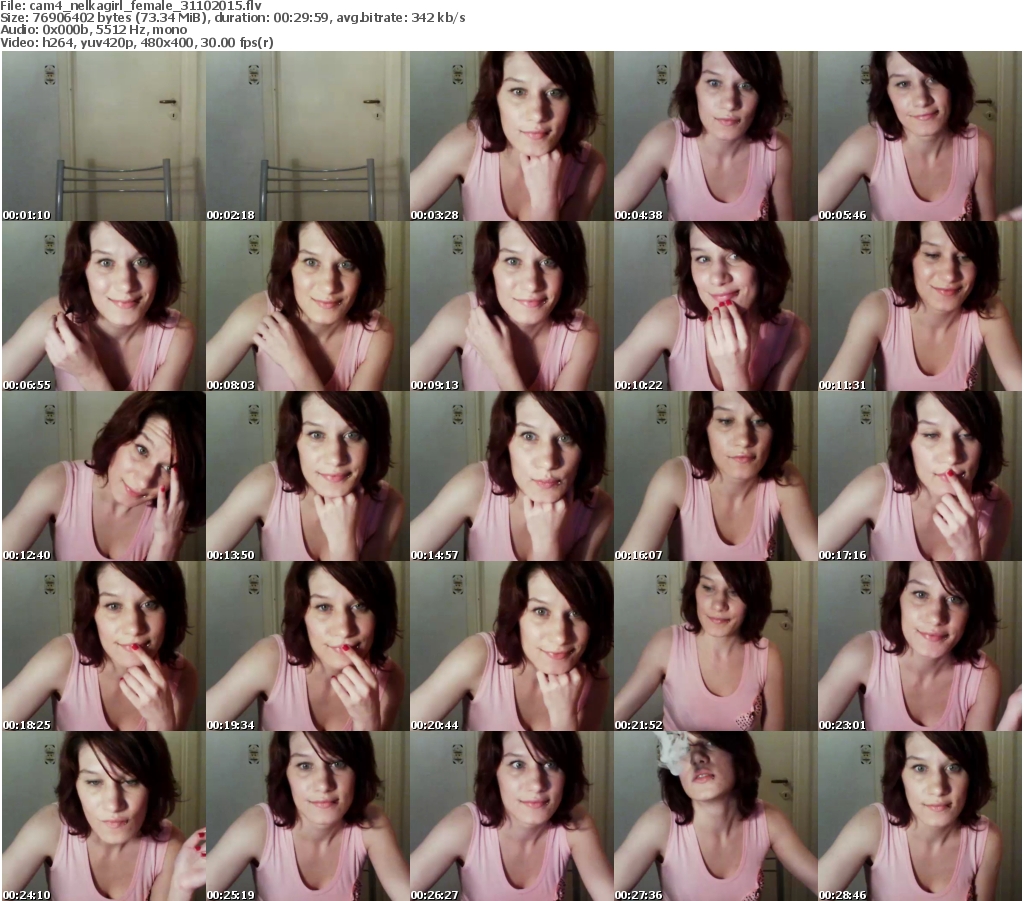Pick the frame at 00:18:25
This screenshot has width=1024, height=901.
104,646
